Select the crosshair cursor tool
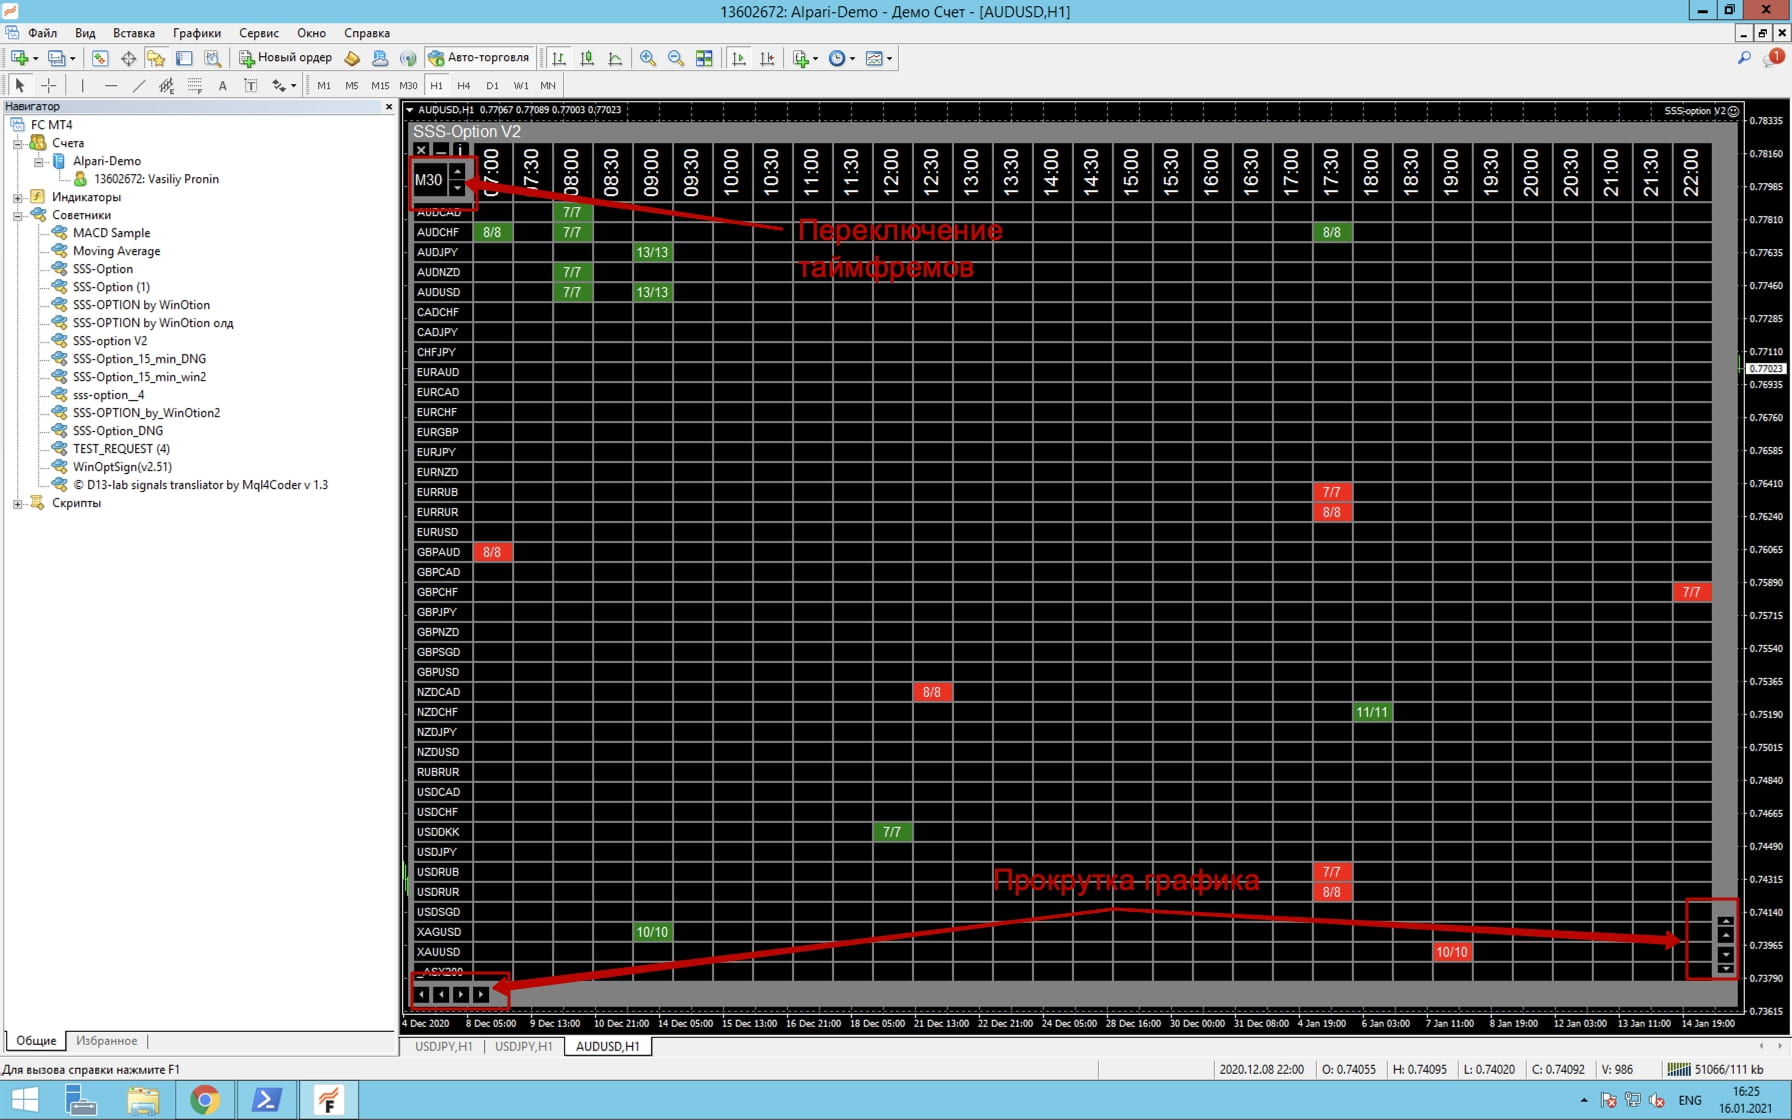Screen dimensions: 1792x1120 48,86
